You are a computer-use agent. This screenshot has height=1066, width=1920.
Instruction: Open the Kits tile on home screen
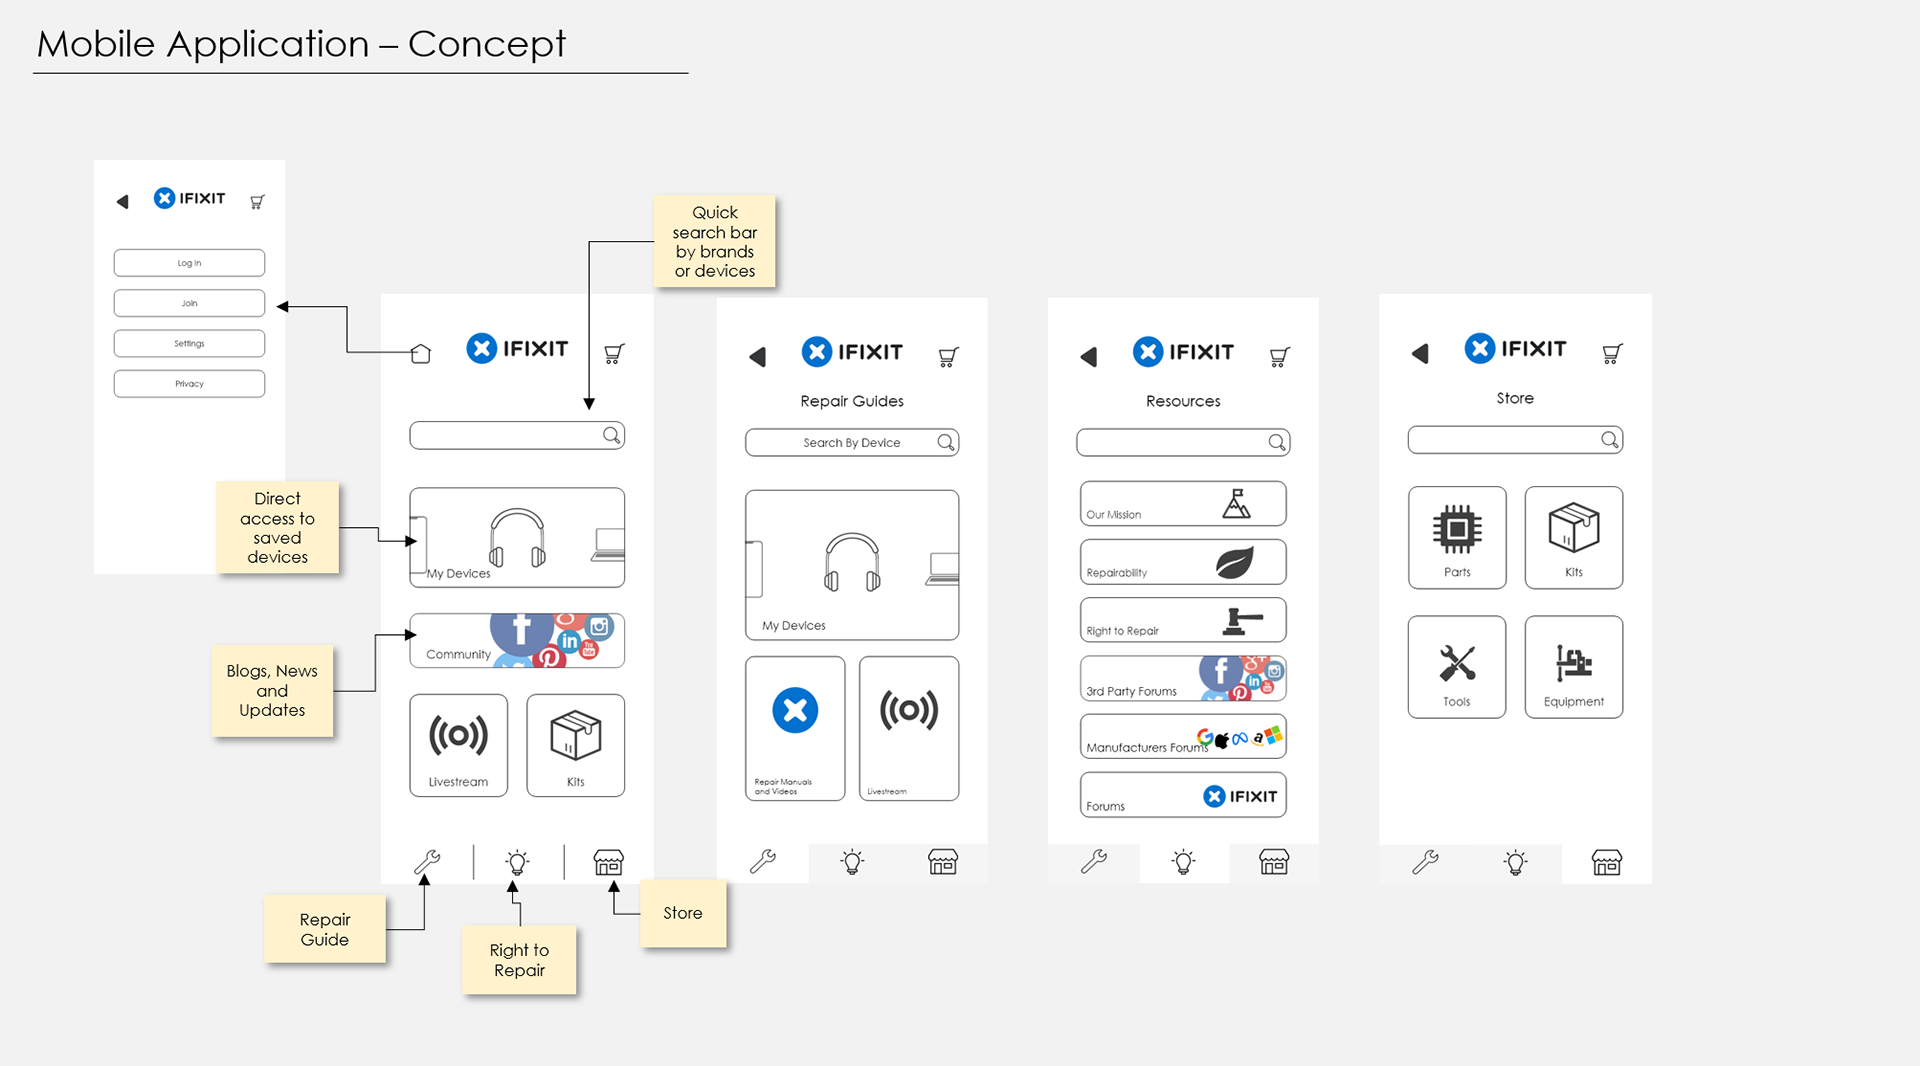pos(576,745)
